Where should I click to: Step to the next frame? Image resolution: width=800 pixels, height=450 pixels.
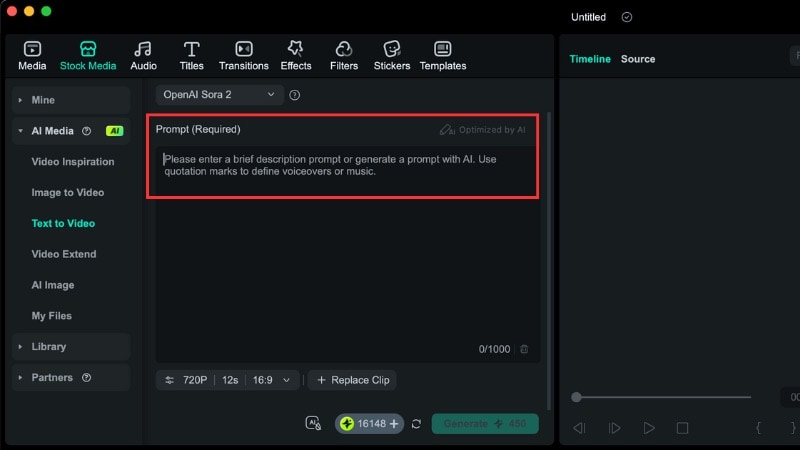coord(614,428)
